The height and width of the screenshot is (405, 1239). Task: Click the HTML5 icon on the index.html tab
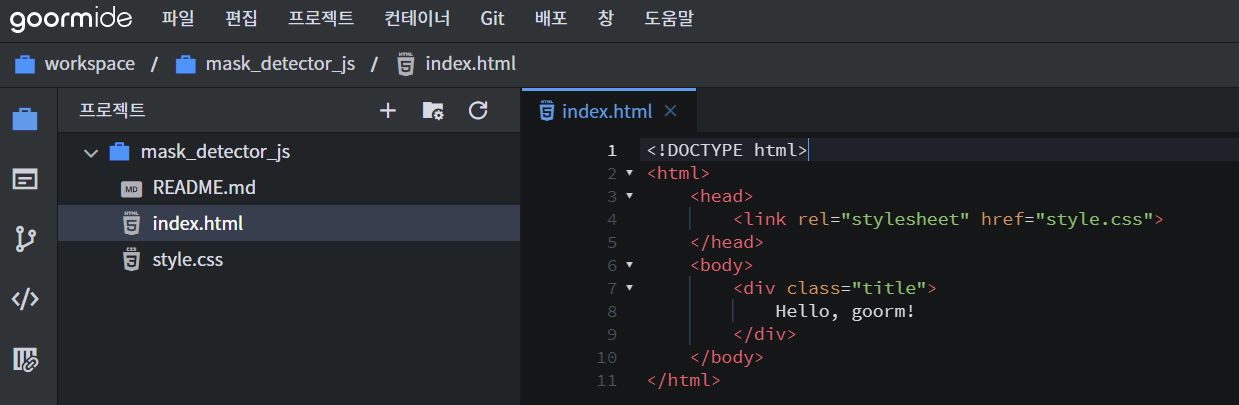tap(546, 111)
